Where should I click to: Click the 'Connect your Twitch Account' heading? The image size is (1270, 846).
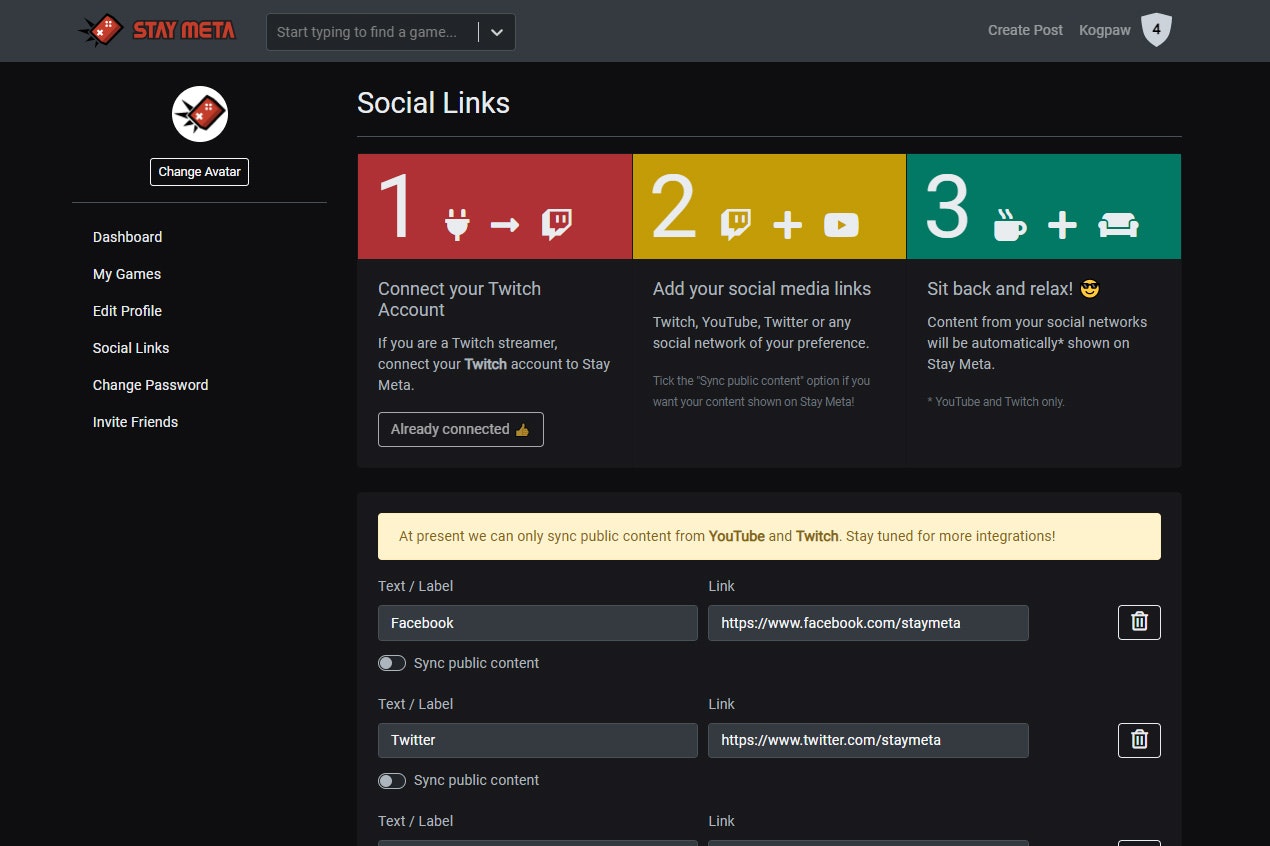pyautogui.click(x=459, y=299)
